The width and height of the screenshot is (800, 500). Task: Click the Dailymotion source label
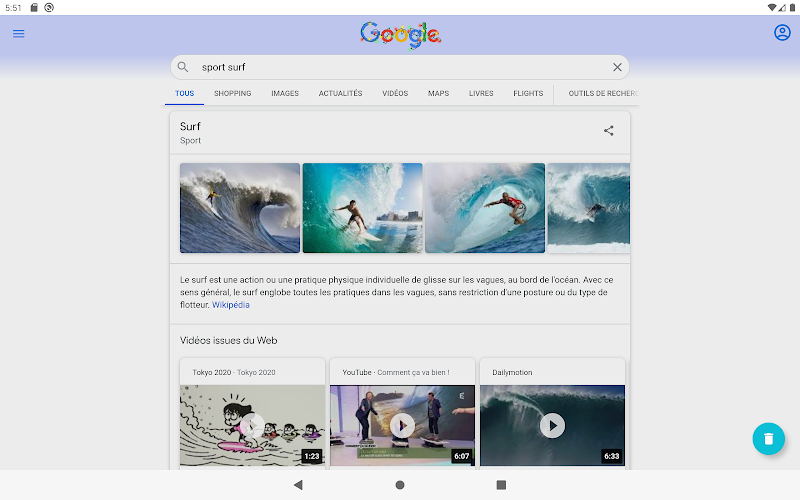coord(512,372)
